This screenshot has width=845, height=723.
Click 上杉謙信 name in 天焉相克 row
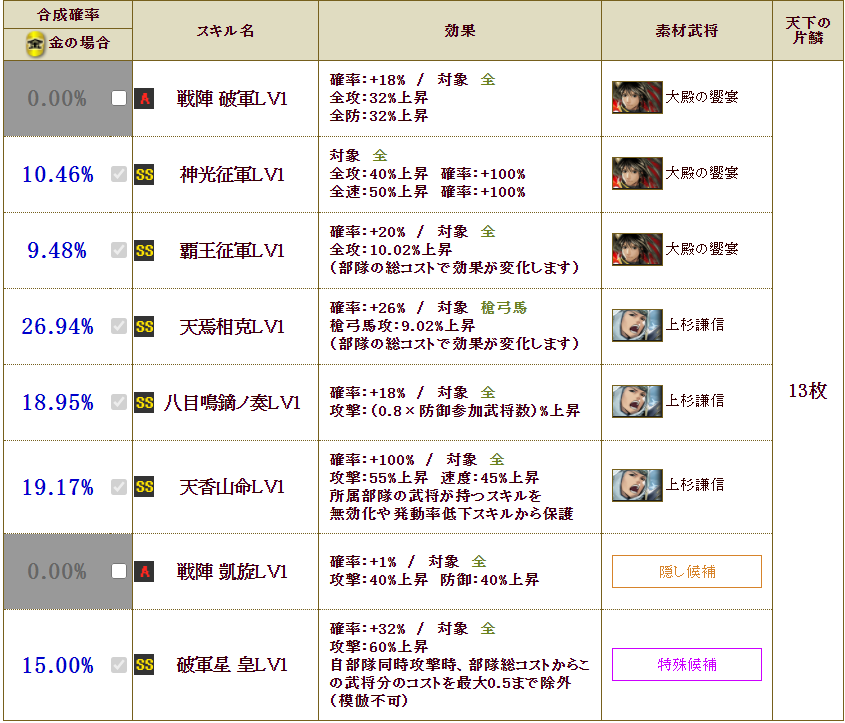click(695, 325)
